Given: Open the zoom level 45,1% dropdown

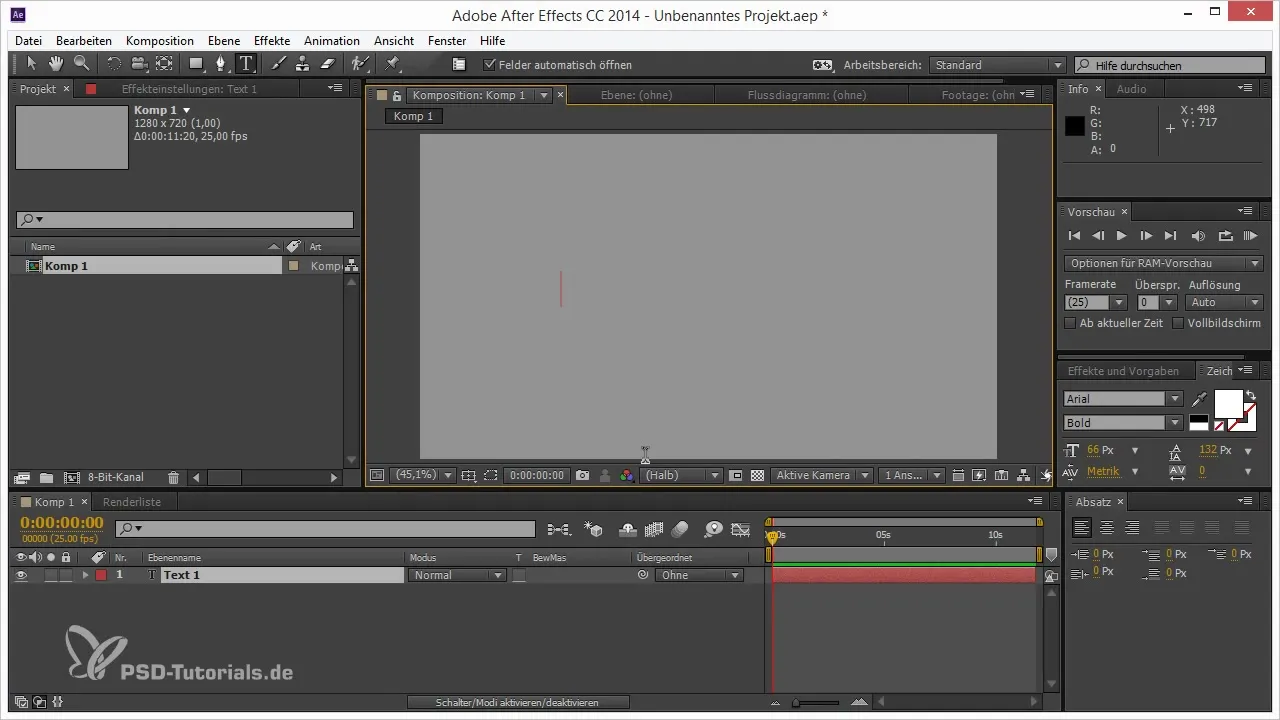Looking at the screenshot, I should 422,476.
